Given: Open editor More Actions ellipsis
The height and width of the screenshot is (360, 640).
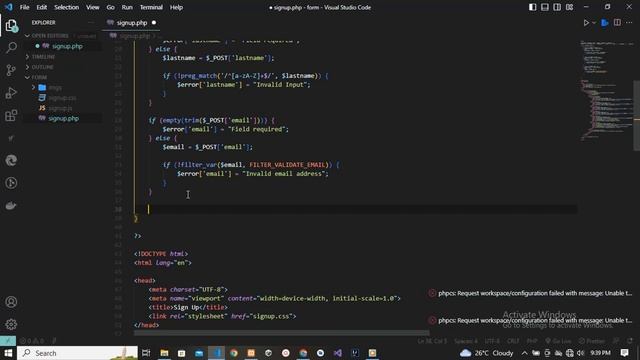Looking at the screenshot, I should point(629,23).
